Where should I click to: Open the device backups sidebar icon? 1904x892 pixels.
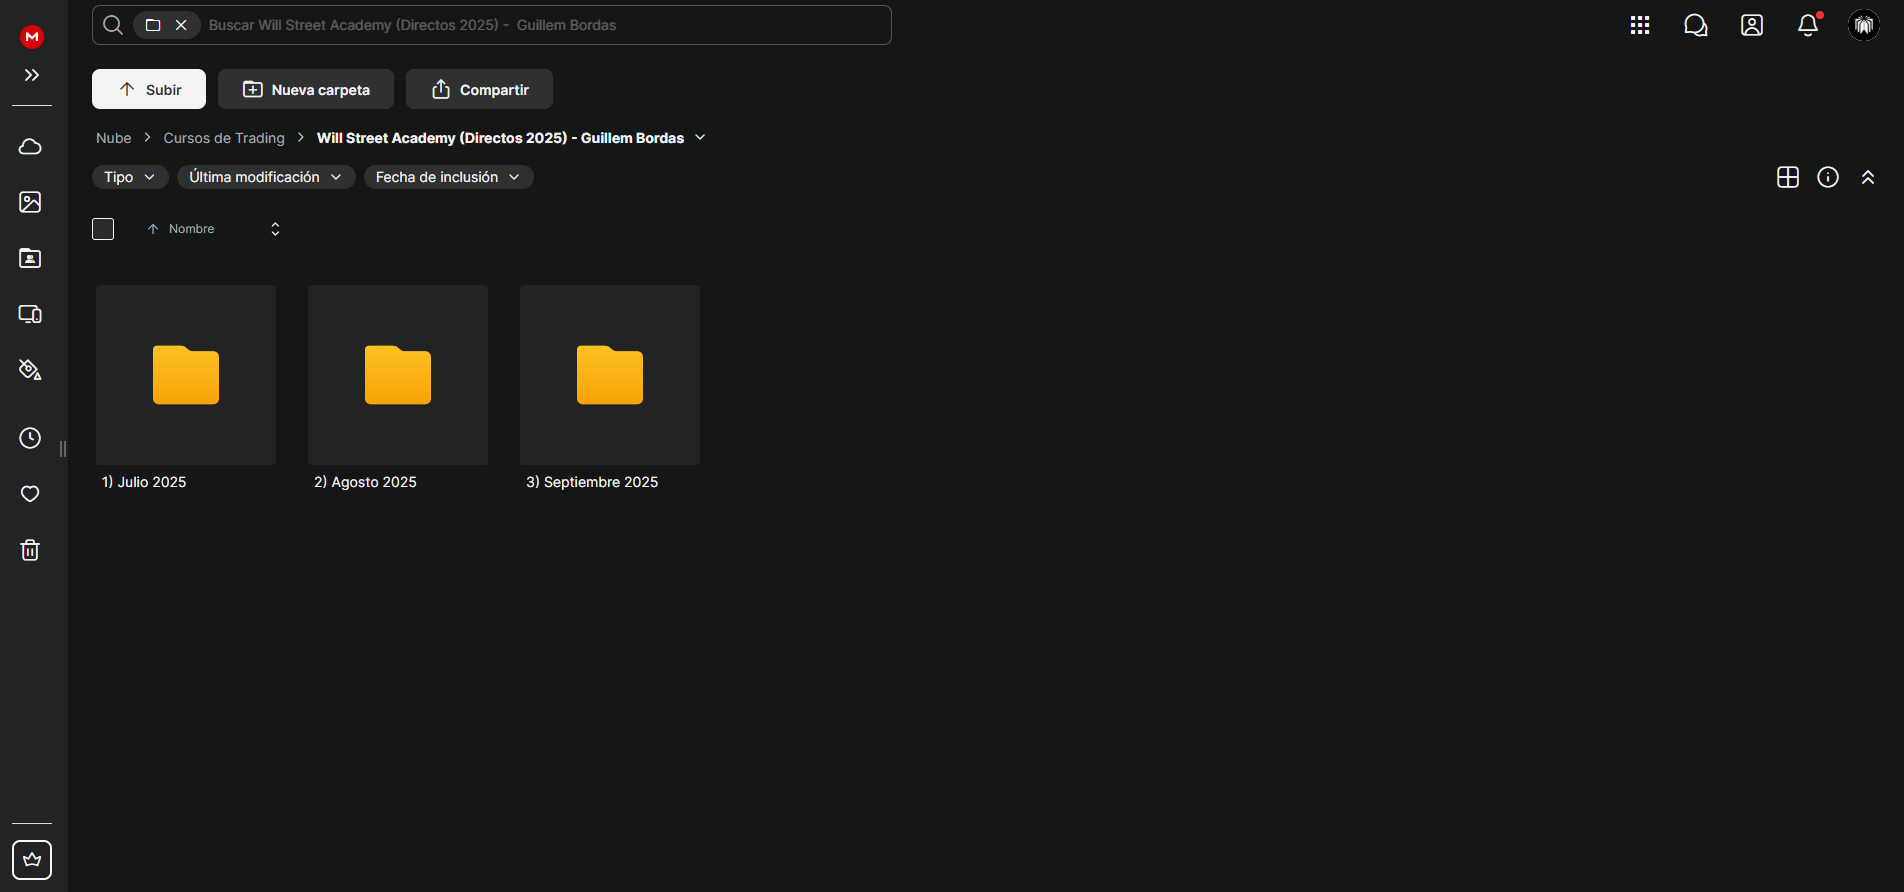coord(30,314)
